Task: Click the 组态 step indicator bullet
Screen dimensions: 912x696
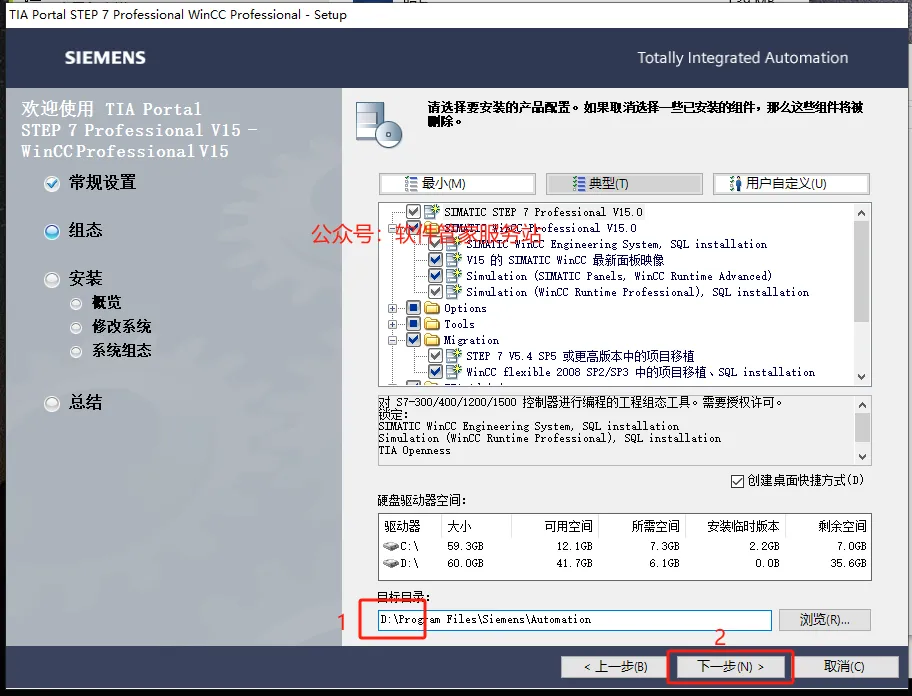Action: point(52,231)
